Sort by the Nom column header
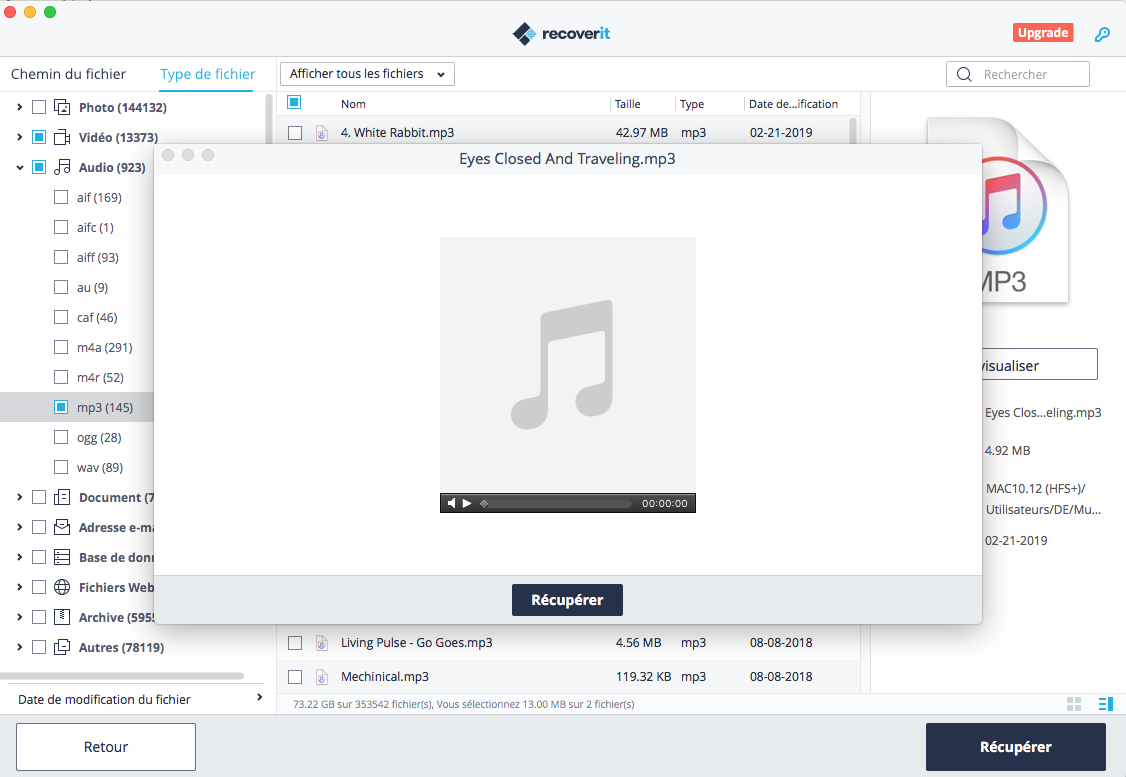This screenshot has height=777, width=1126. 353,104
